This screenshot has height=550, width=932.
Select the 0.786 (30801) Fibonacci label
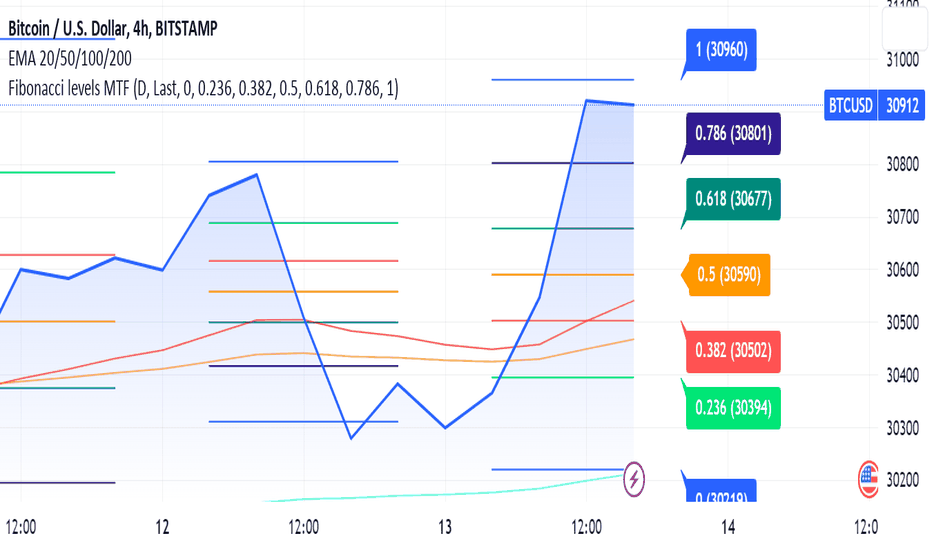pos(733,134)
